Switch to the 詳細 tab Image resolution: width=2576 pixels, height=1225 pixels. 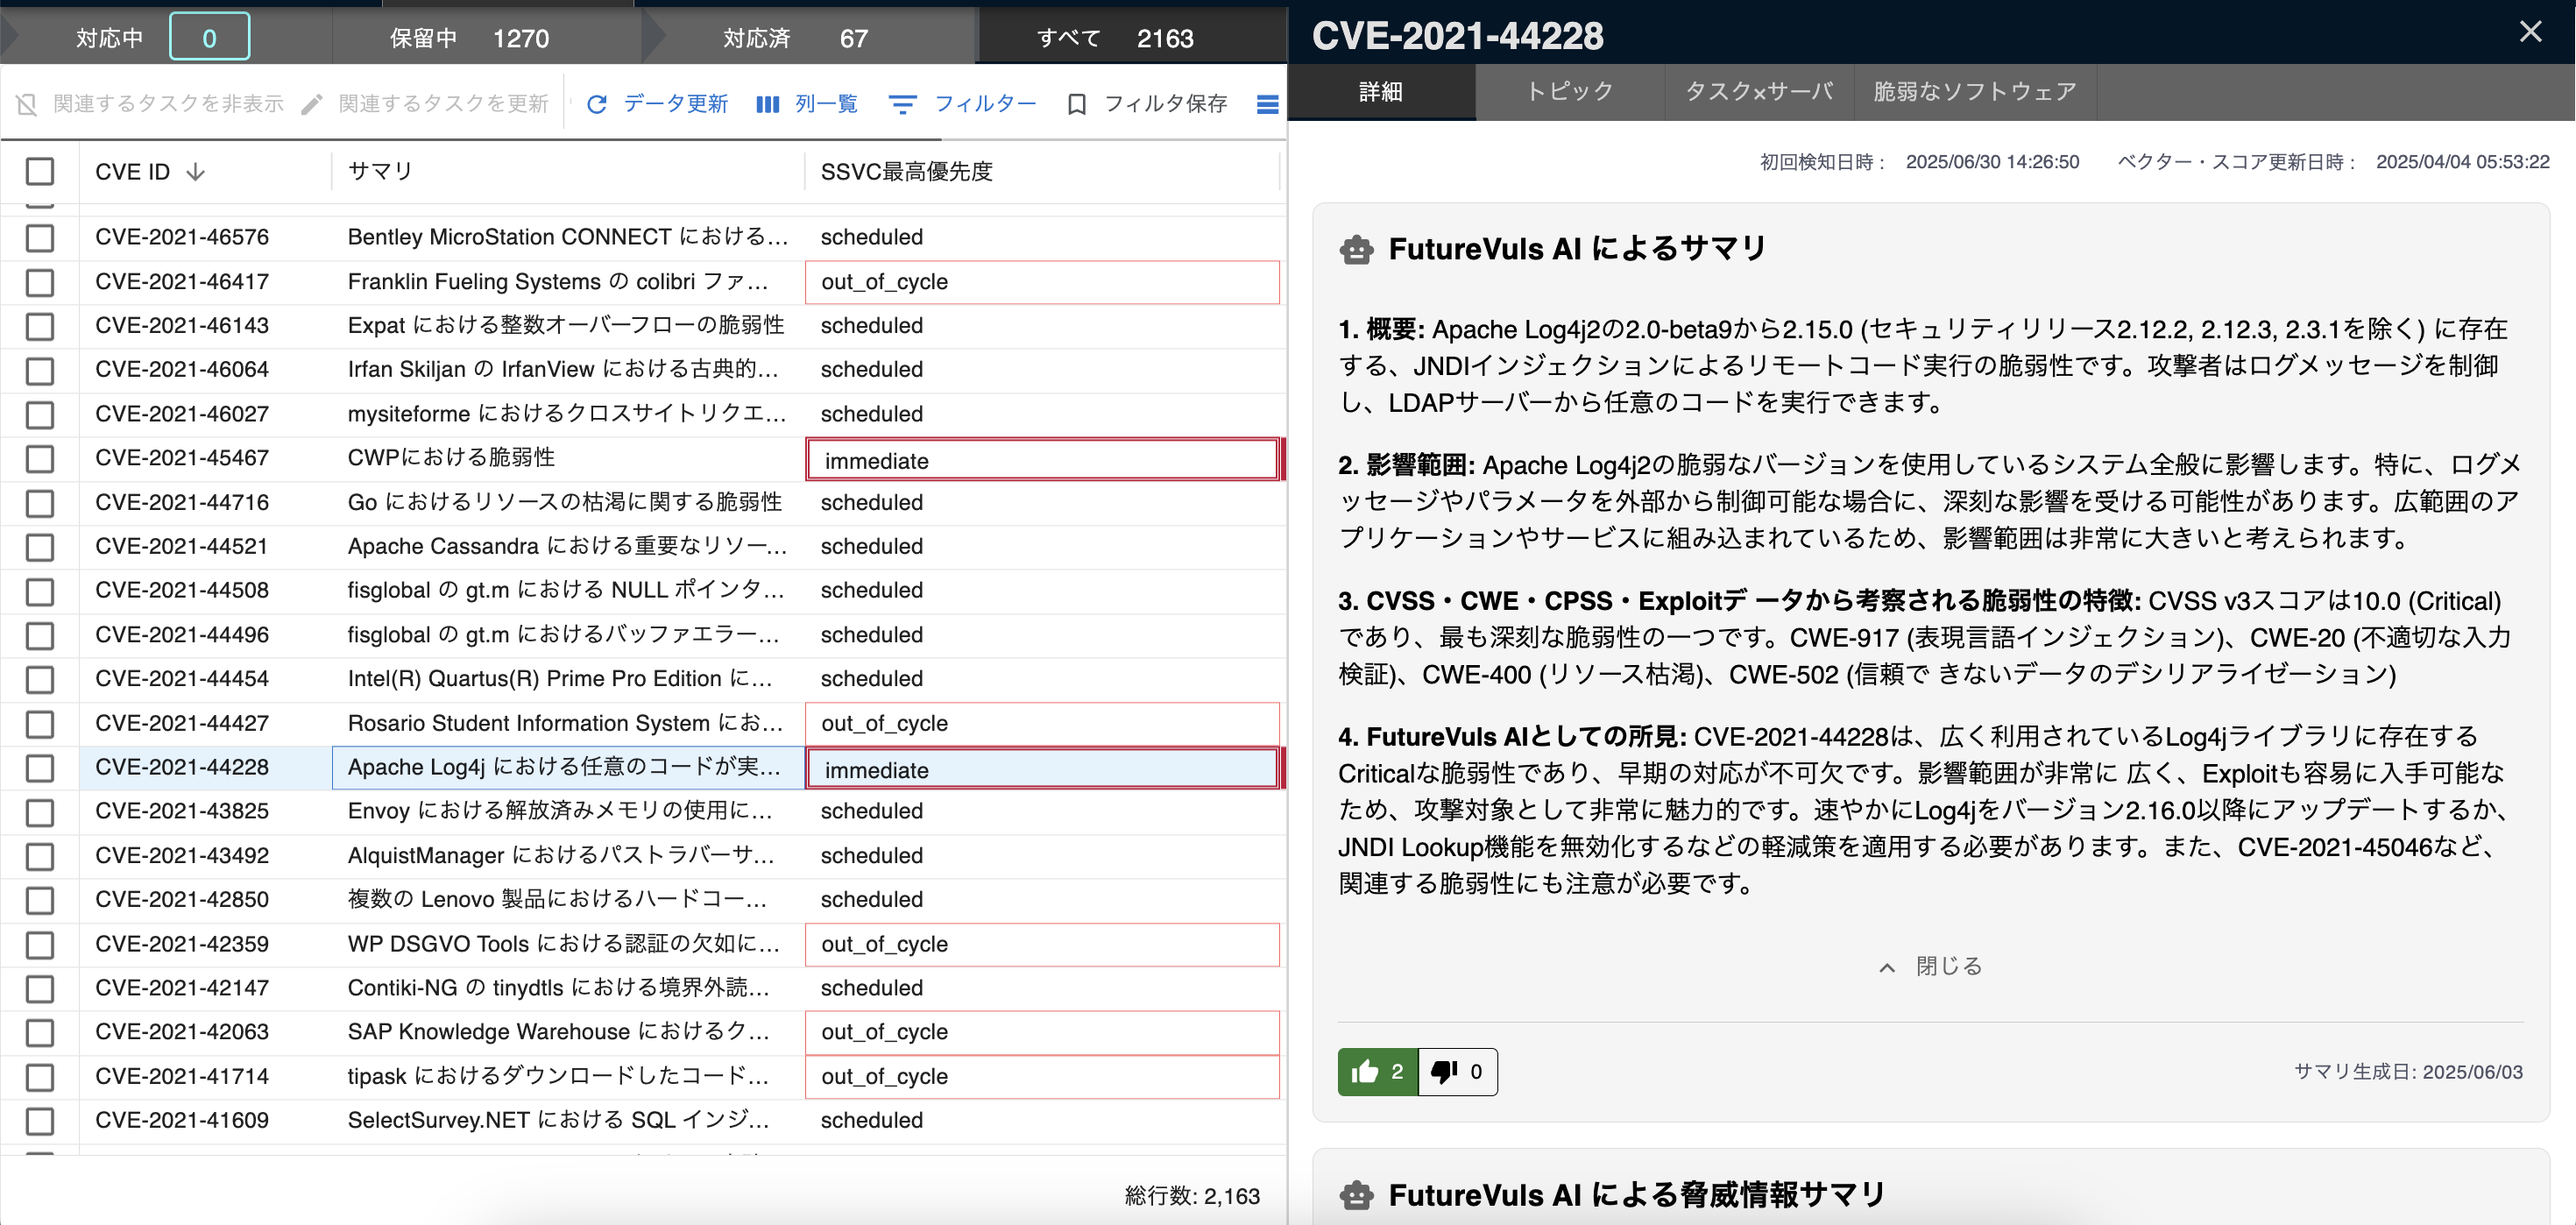click(1381, 92)
